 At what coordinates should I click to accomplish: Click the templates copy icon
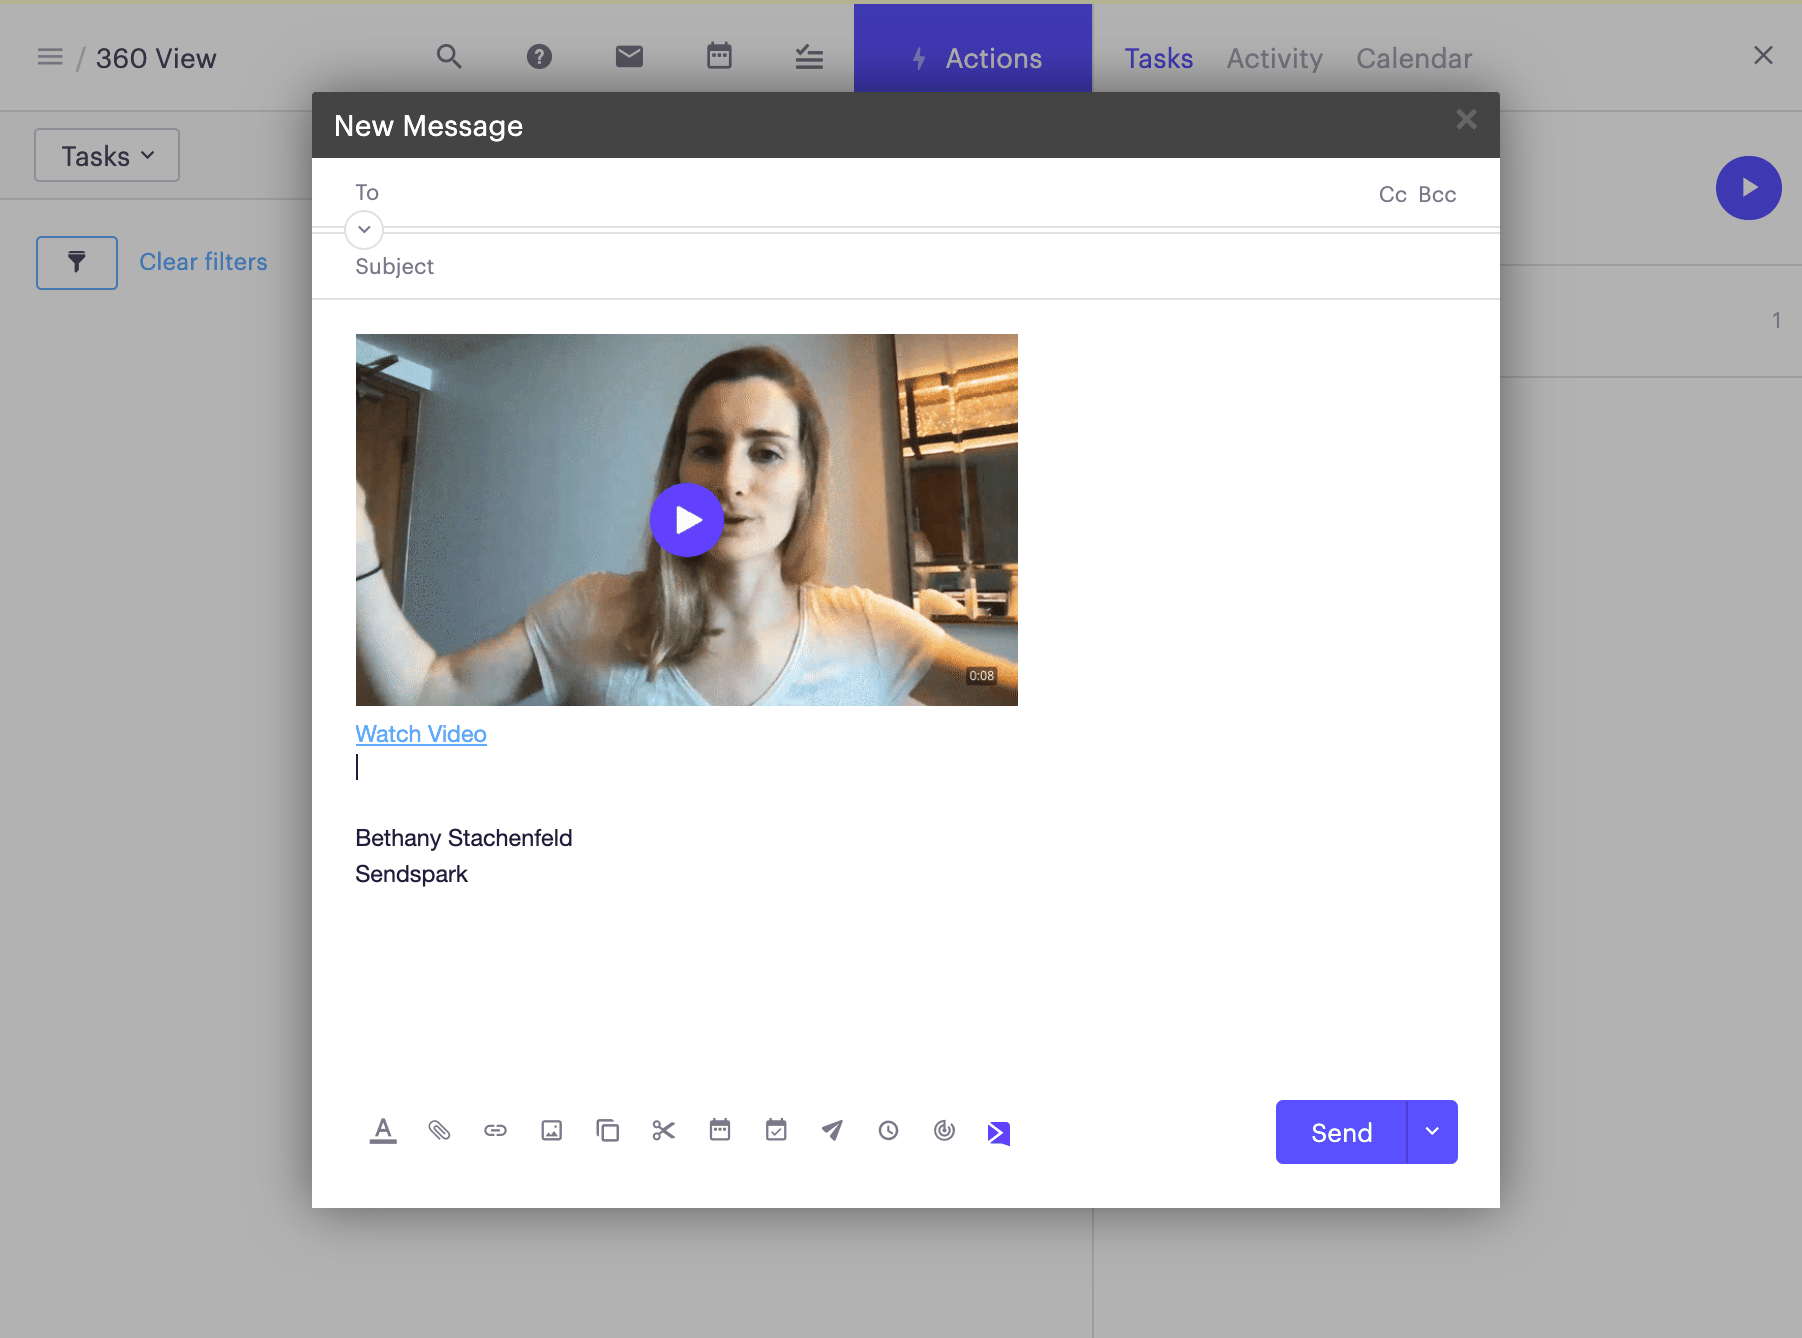click(x=607, y=1131)
